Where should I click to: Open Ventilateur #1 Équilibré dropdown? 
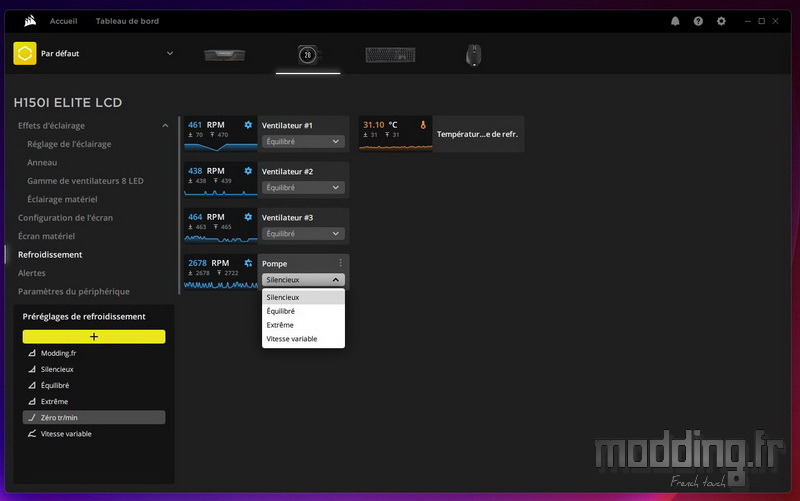click(303, 141)
